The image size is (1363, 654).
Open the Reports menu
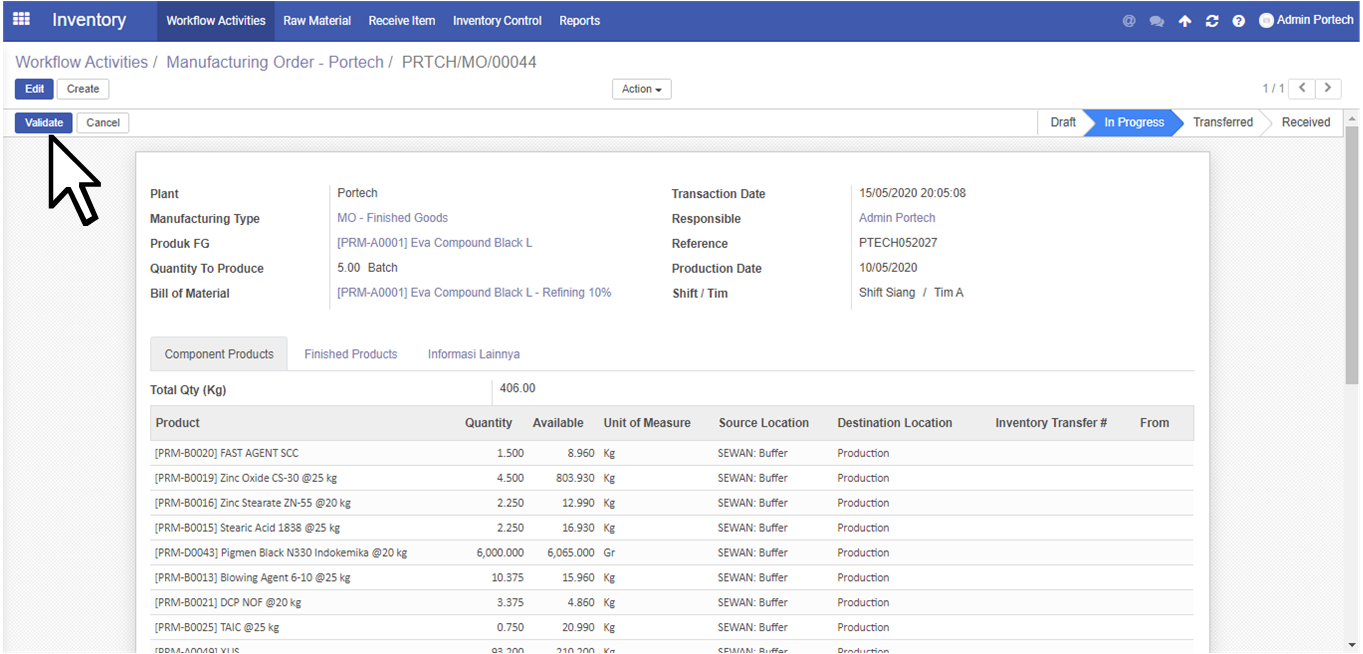pos(579,21)
